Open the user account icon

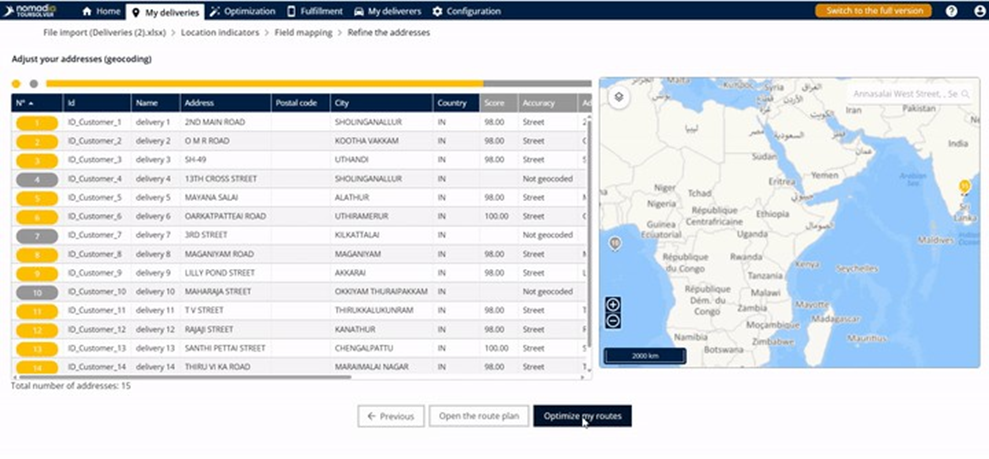point(978,11)
